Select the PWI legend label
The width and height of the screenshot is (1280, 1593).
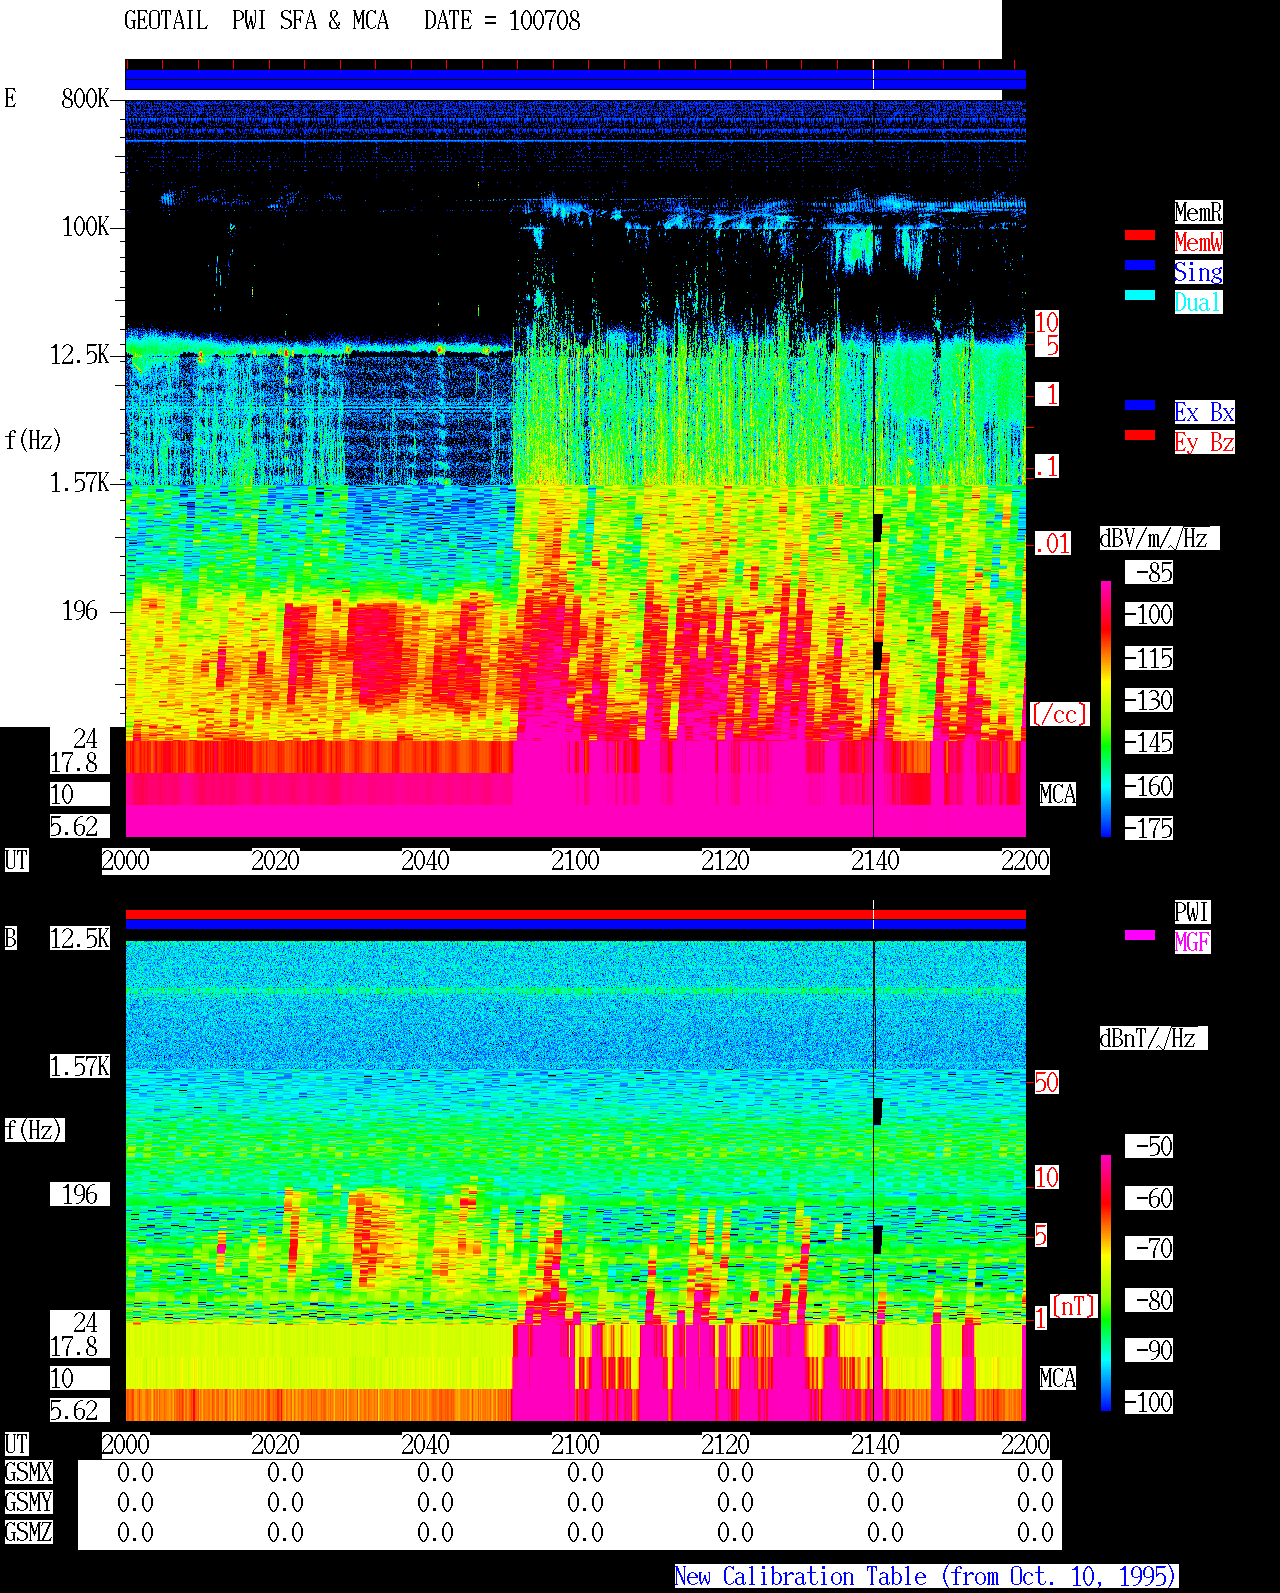(1192, 912)
